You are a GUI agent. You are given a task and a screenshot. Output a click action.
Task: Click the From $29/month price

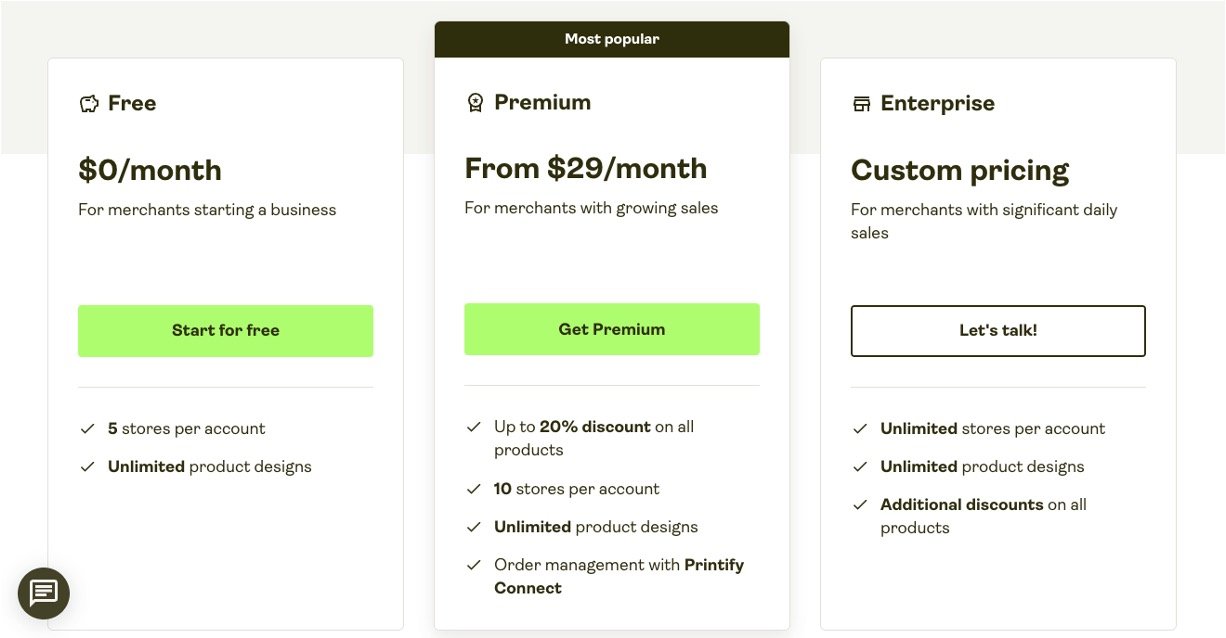[585, 168]
